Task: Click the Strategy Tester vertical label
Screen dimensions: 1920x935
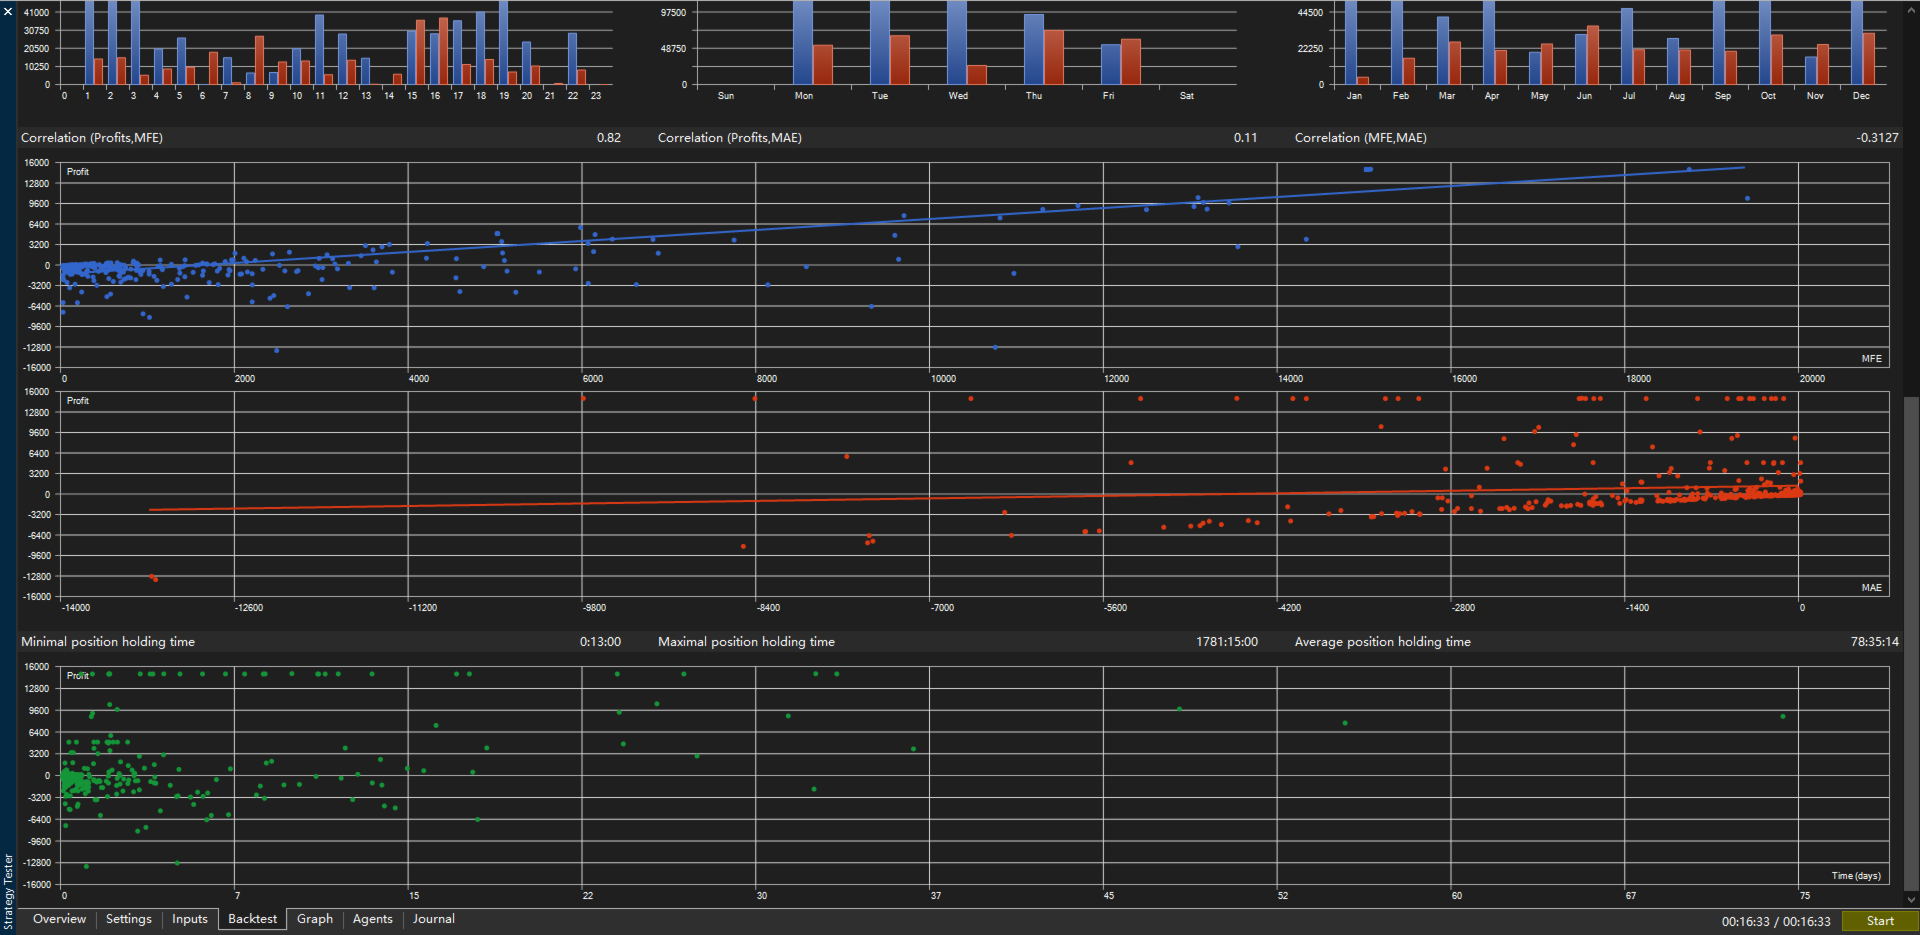Action: (9, 892)
